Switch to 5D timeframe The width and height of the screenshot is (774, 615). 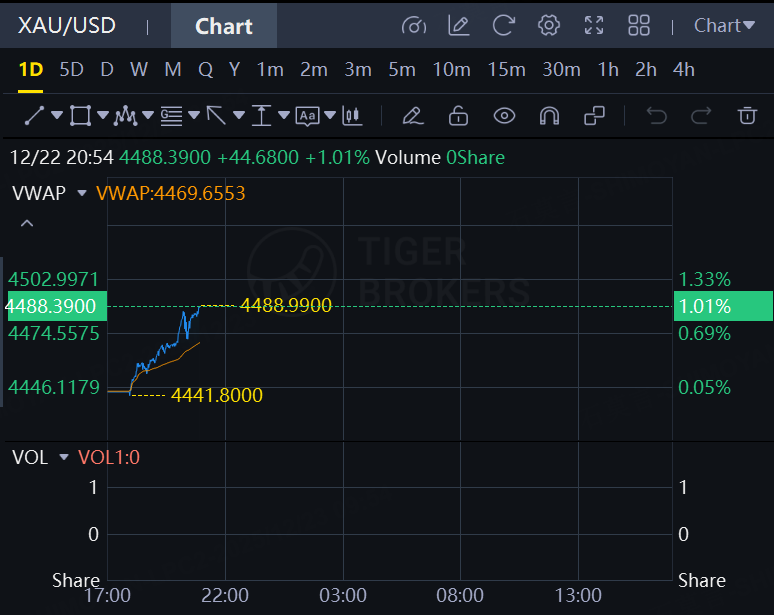pos(72,70)
